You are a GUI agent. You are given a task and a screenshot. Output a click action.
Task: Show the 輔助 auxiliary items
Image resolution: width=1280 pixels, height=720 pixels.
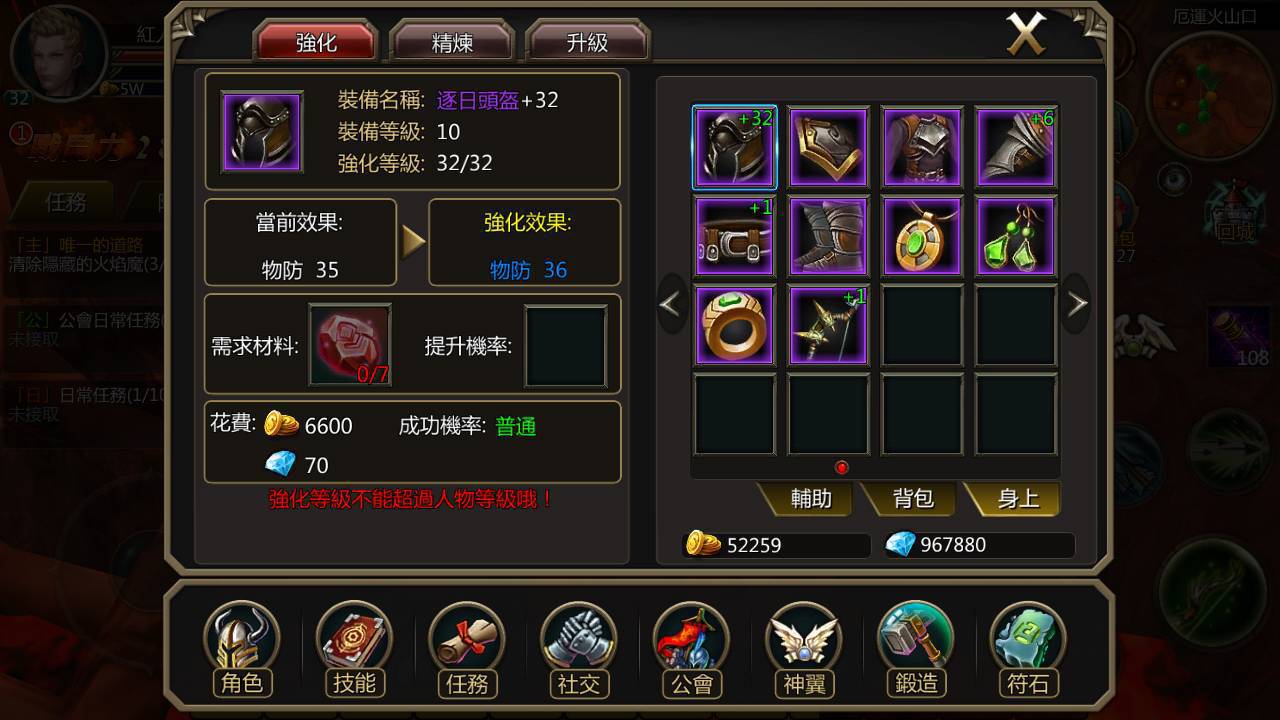[810, 498]
